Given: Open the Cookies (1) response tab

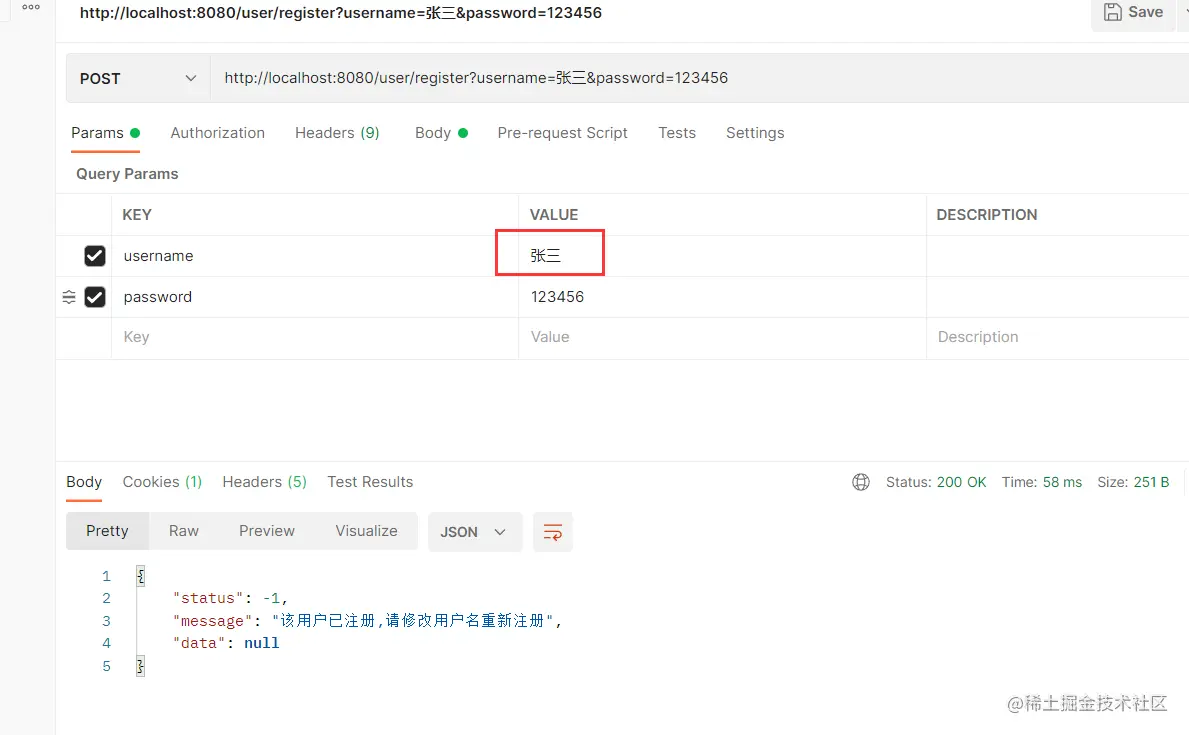Looking at the screenshot, I should tap(162, 482).
